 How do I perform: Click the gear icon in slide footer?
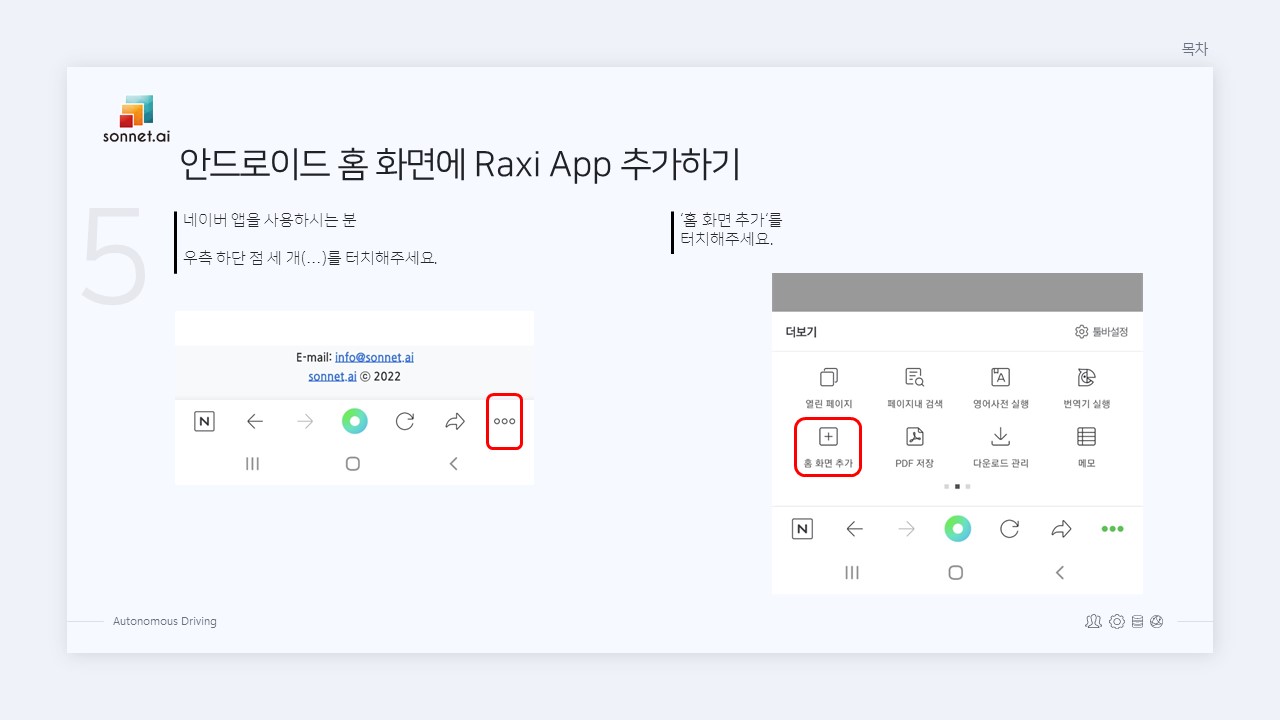[x=1117, y=621]
